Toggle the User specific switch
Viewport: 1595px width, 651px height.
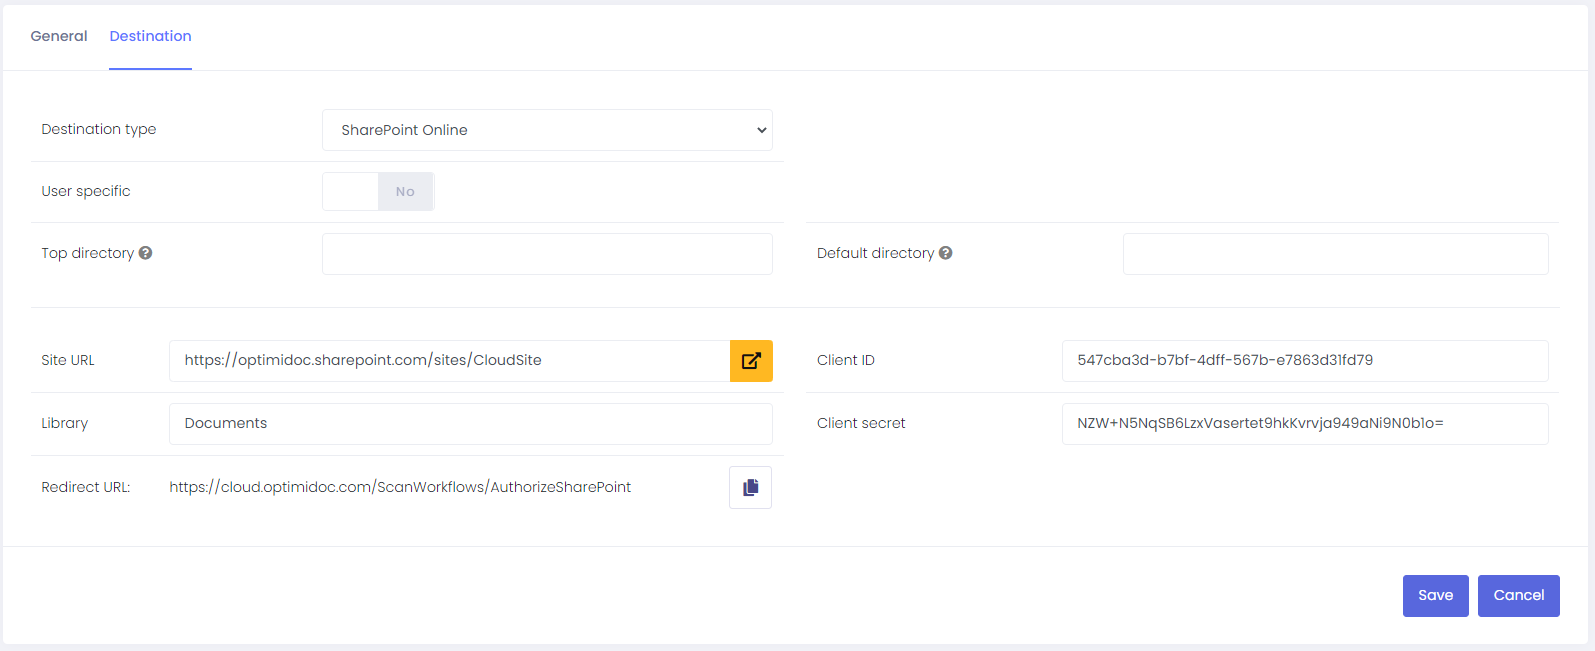point(378,192)
